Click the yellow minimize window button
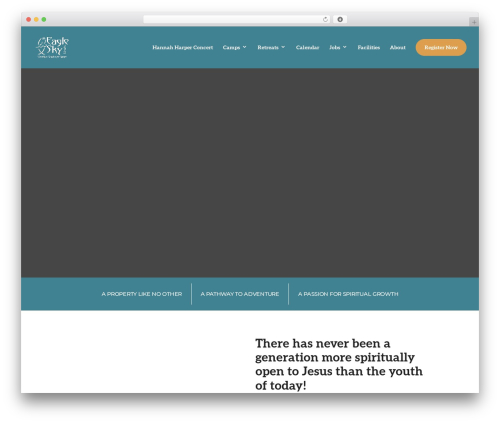 (x=36, y=19)
